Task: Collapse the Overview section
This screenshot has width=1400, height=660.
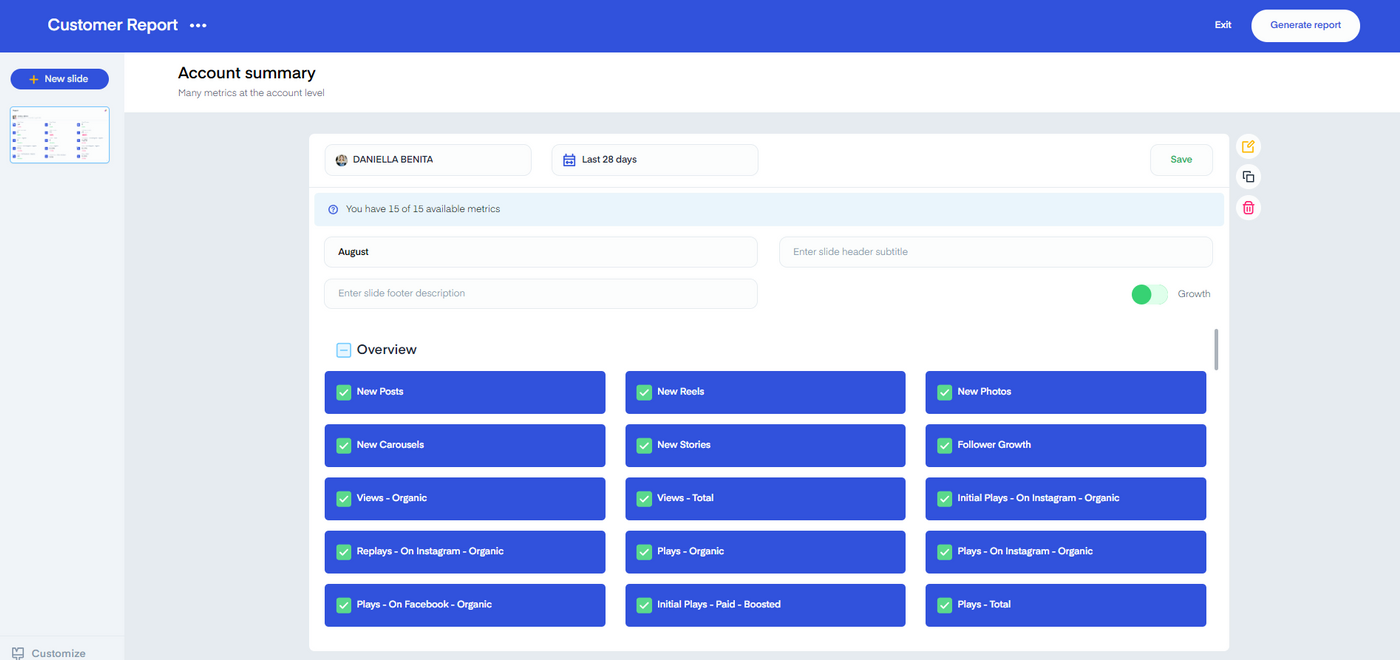Action: coord(344,350)
